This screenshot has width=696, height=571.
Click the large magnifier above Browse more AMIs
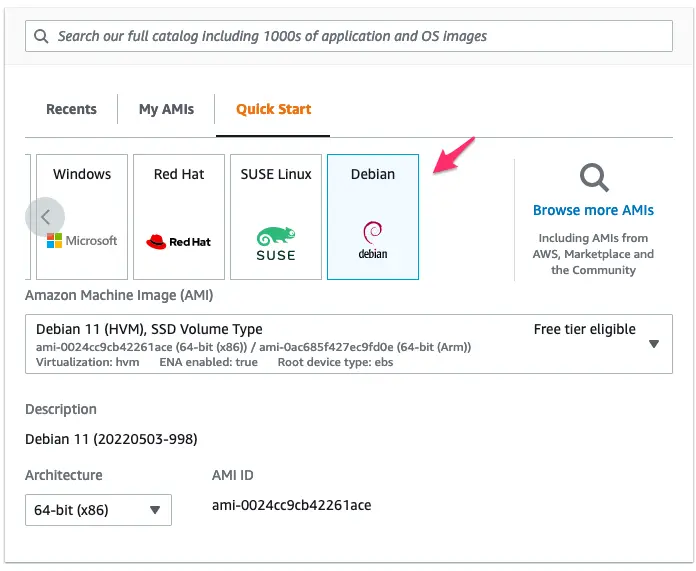594,178
